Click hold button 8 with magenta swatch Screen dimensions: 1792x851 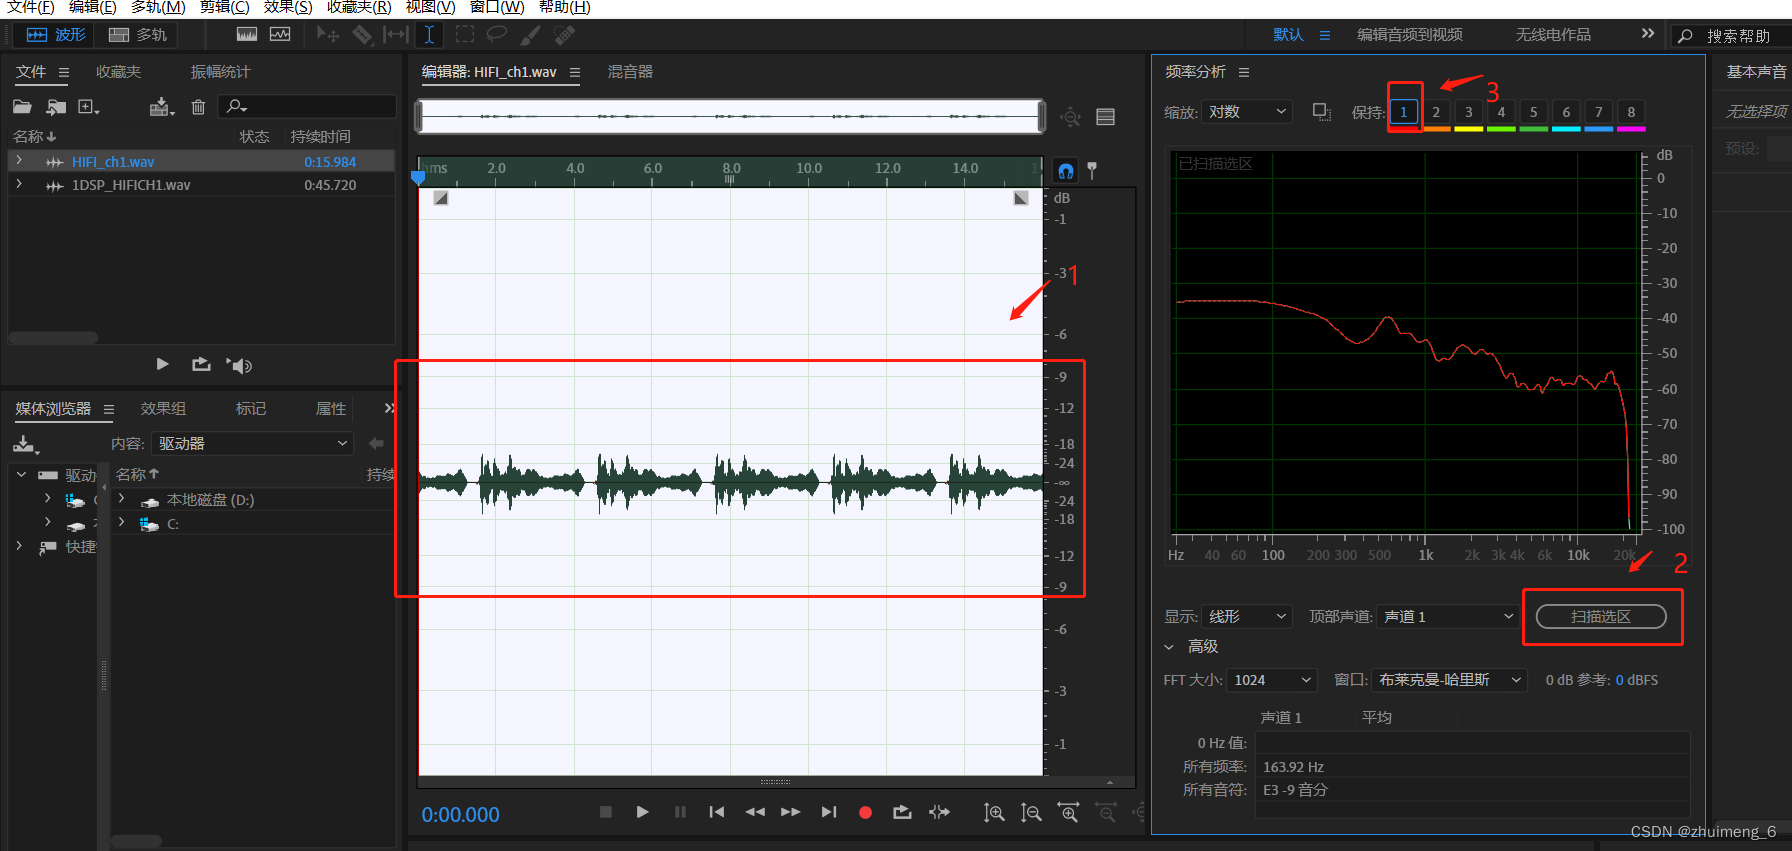1631,114
